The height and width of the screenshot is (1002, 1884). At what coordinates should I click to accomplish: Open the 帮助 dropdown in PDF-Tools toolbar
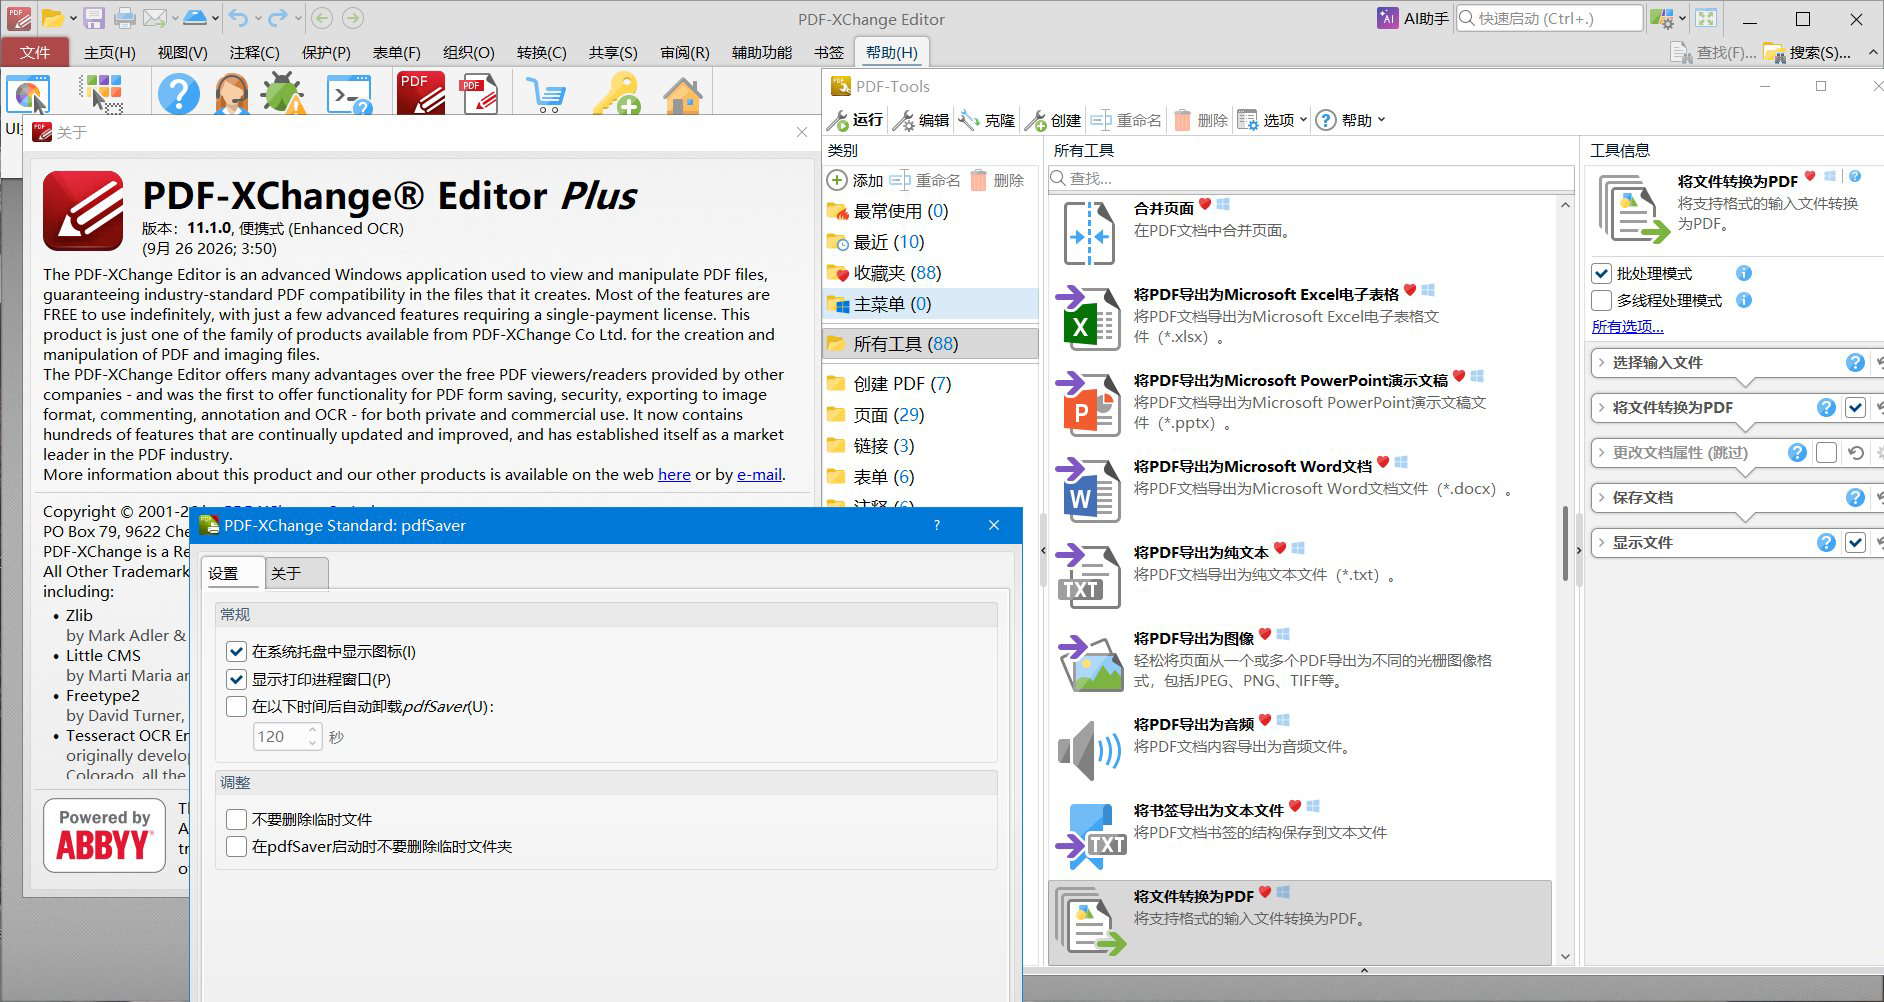[x=1351, y=120]
